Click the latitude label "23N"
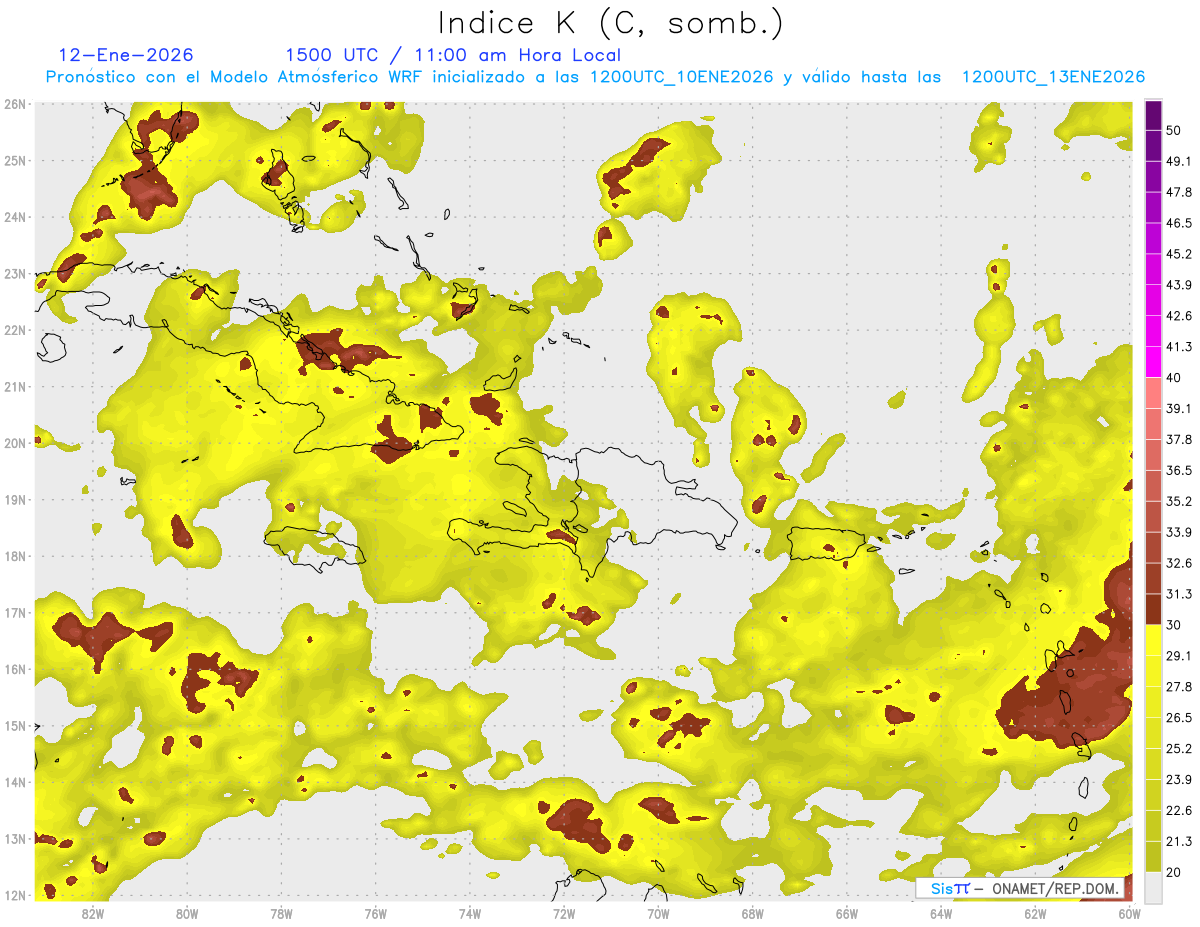 (x=15, y=274)
